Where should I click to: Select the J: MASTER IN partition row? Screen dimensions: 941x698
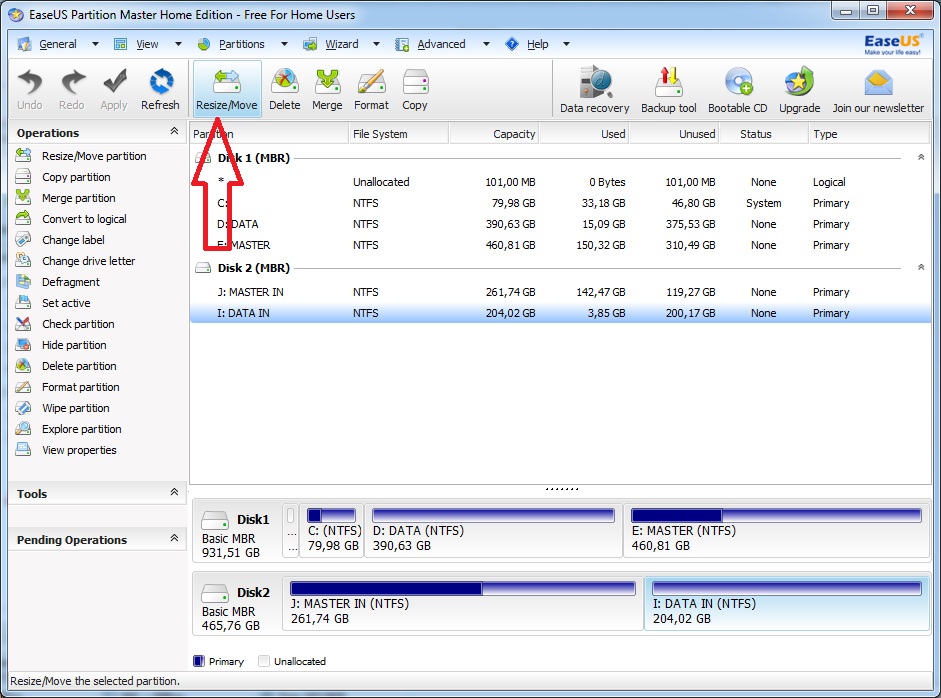561,292
